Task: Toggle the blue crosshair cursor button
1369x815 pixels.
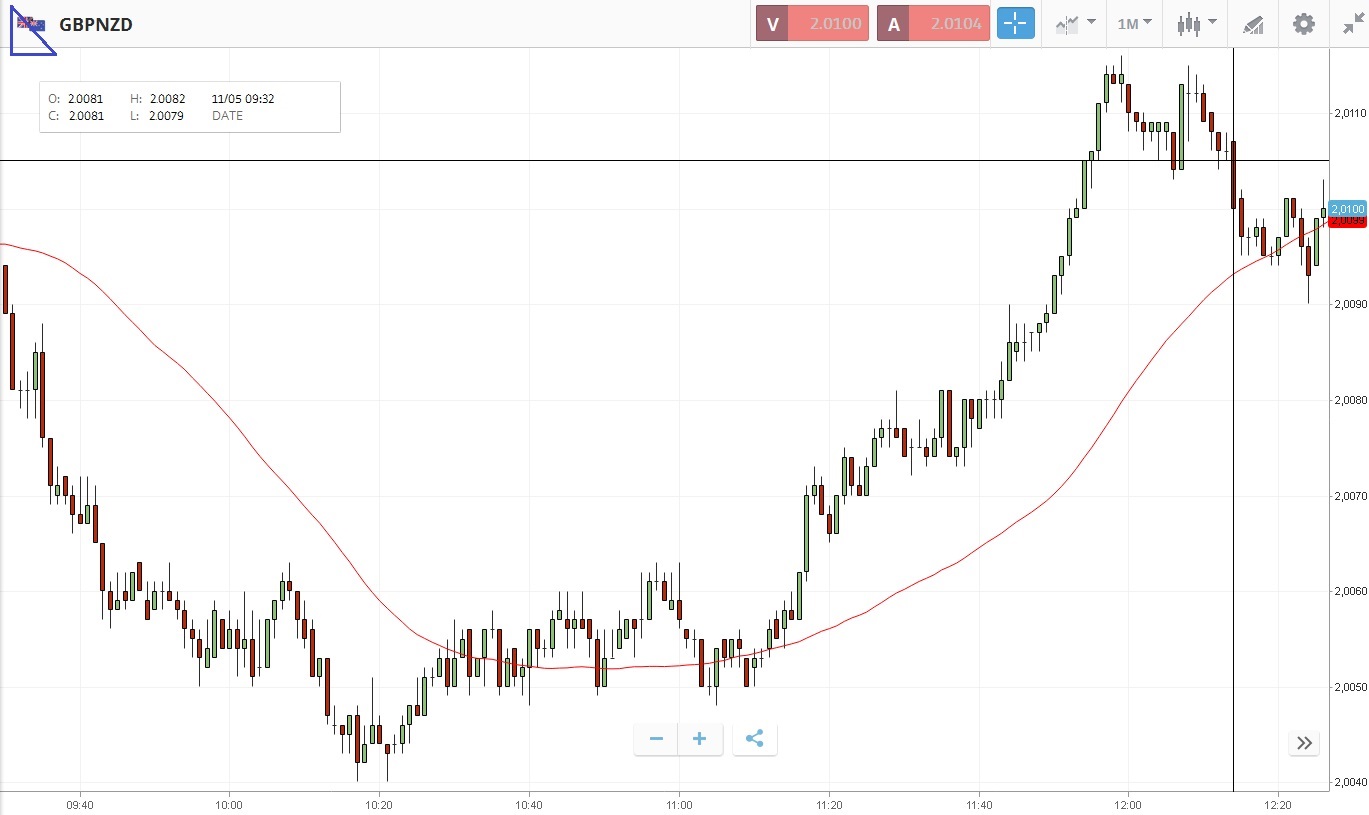Action: (1015, 24)
